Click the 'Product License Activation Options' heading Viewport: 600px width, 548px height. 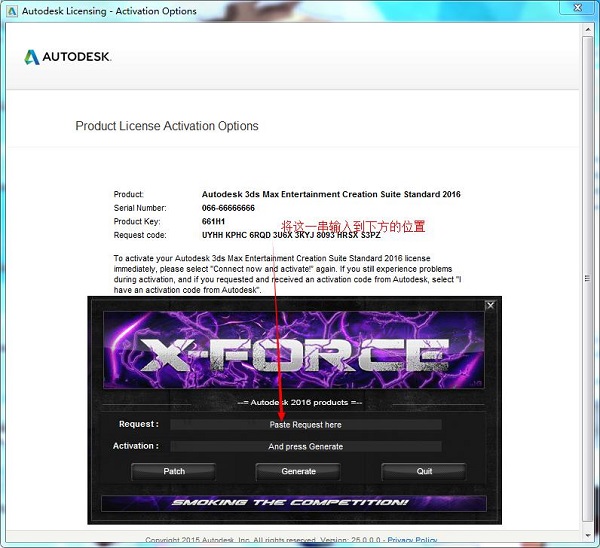pyautogui.click(x=167, y=127)
